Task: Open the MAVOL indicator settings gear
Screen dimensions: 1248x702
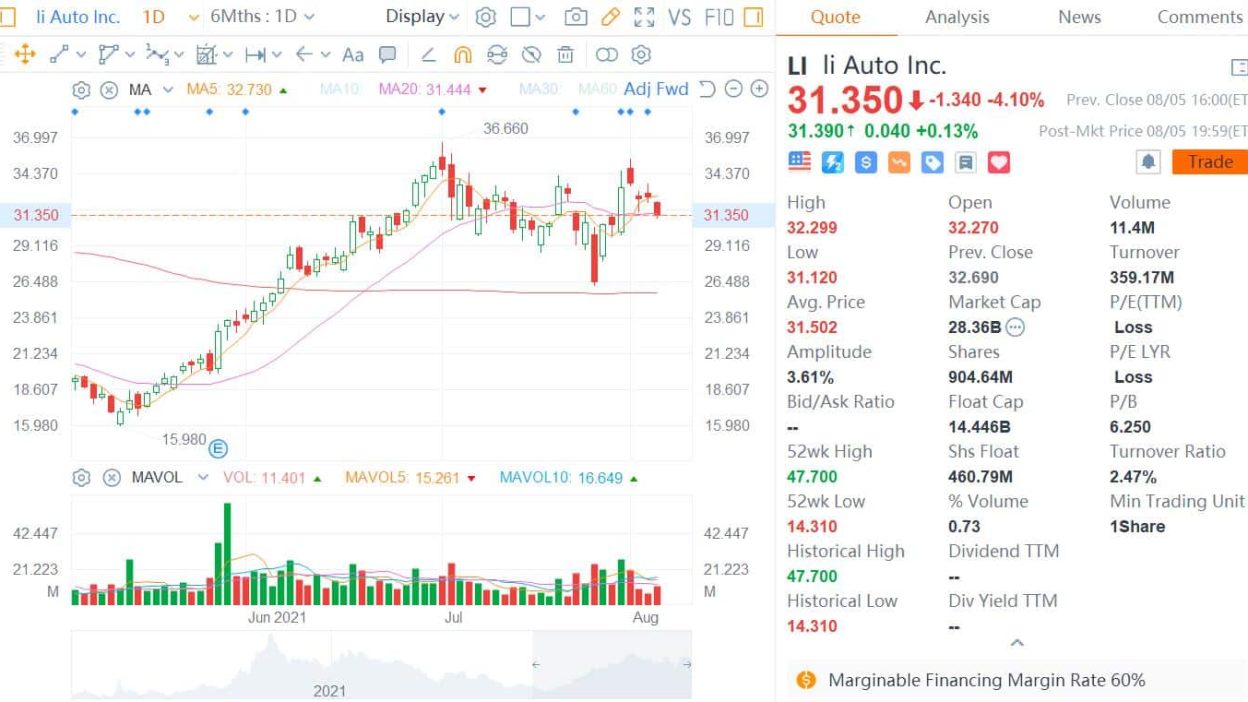Action: 82,478
